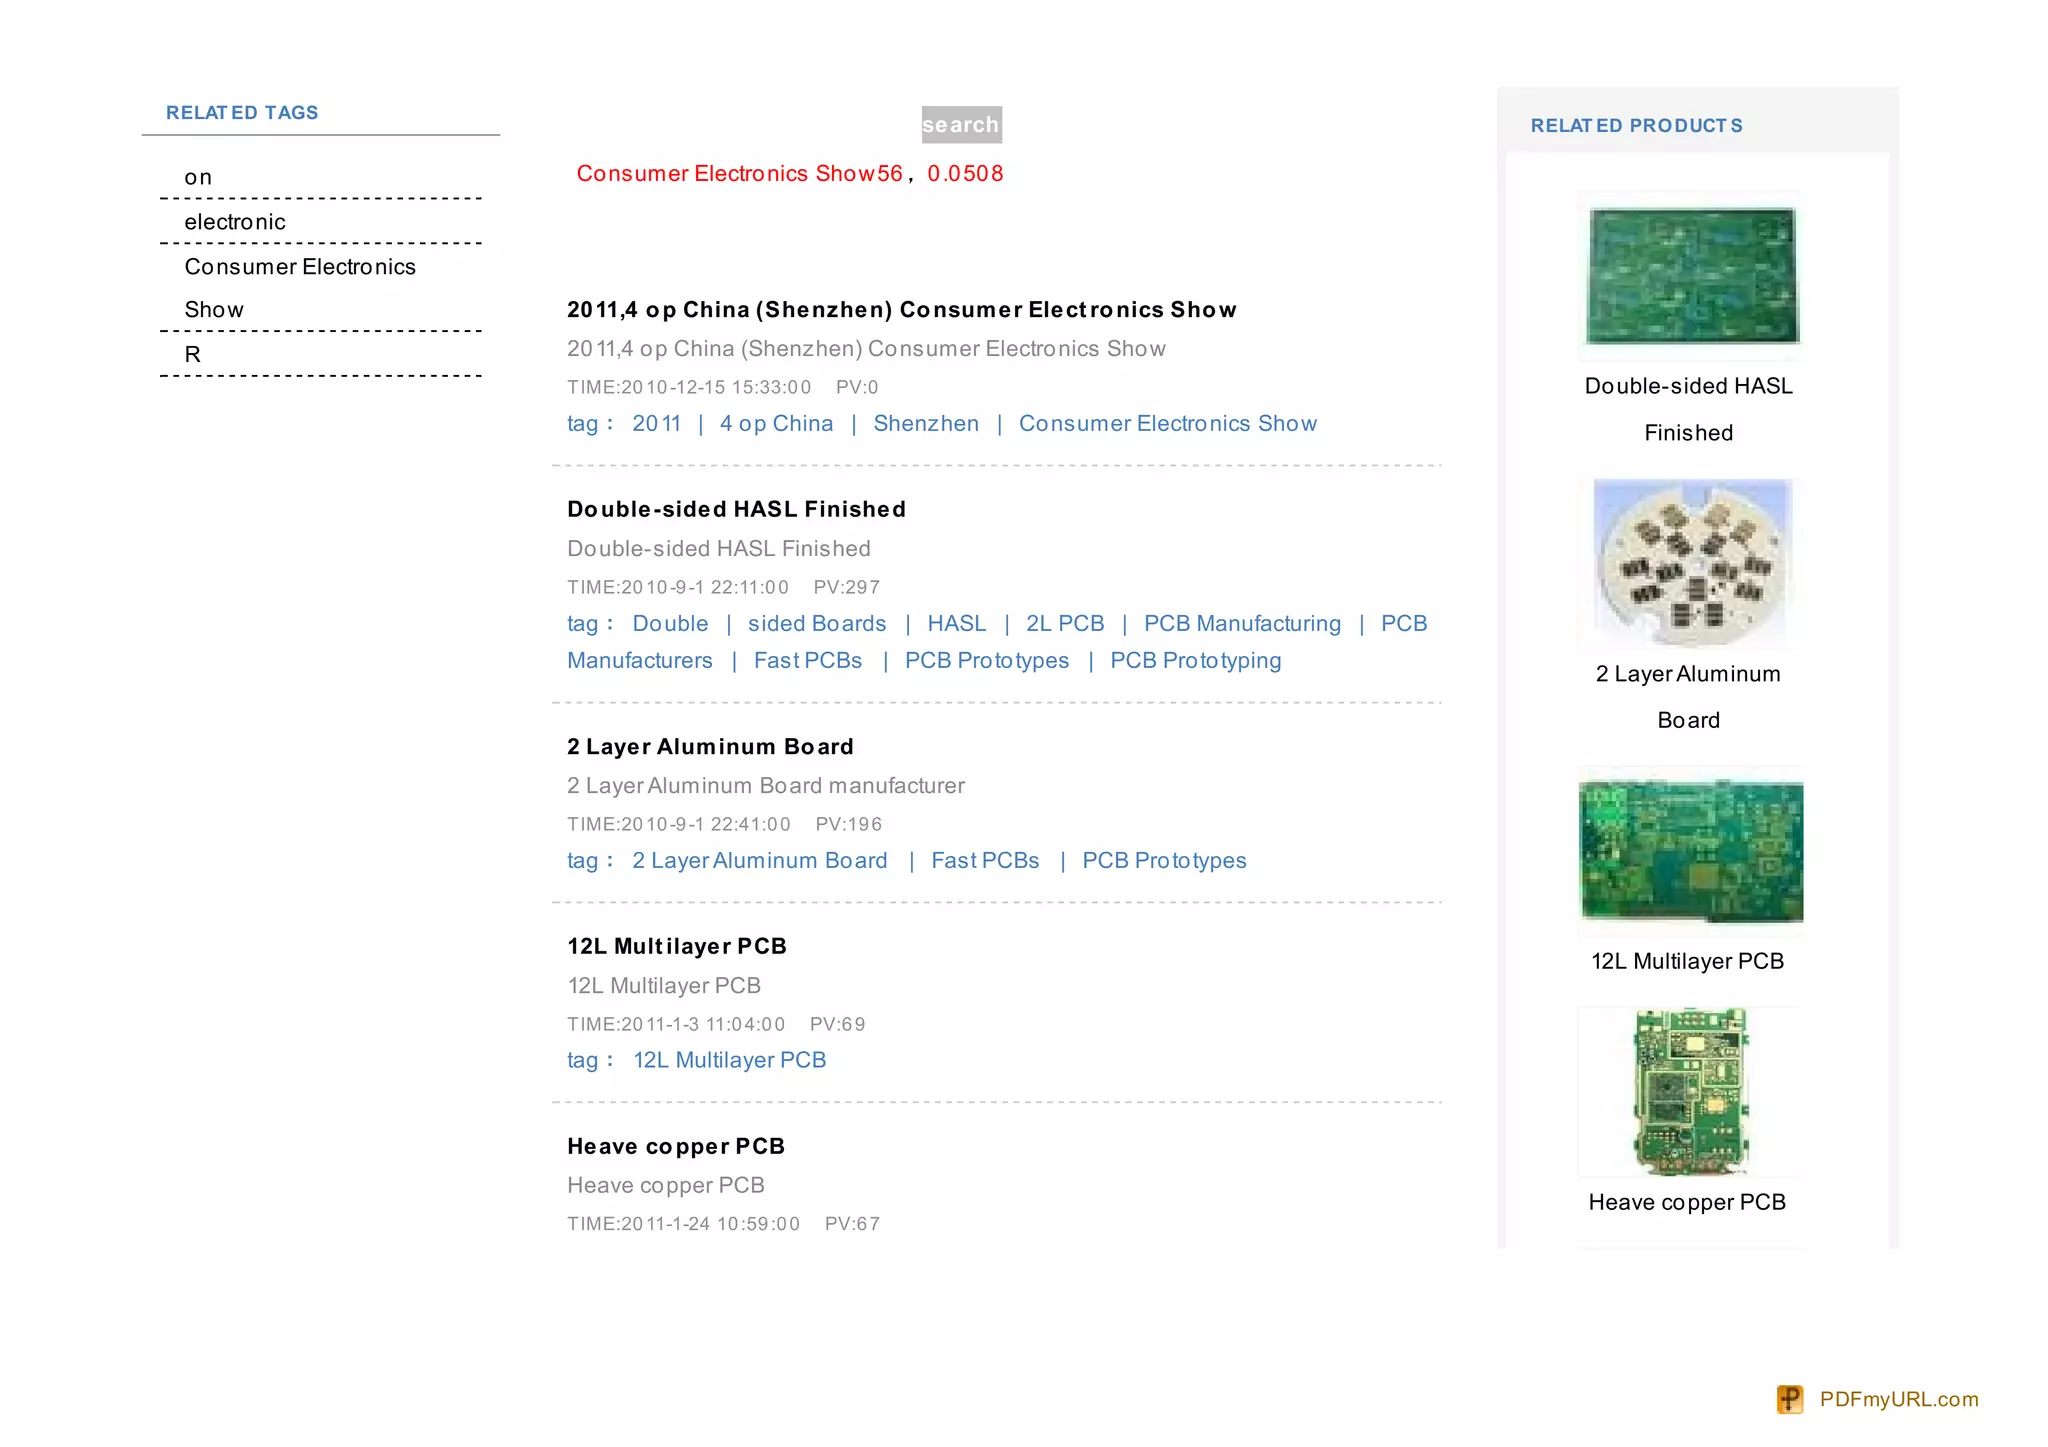This screenshot has height=1447, width=2048.
Task: Open the 2 Layer Aluminum Board thumbnail
Action: [1691, 564]
